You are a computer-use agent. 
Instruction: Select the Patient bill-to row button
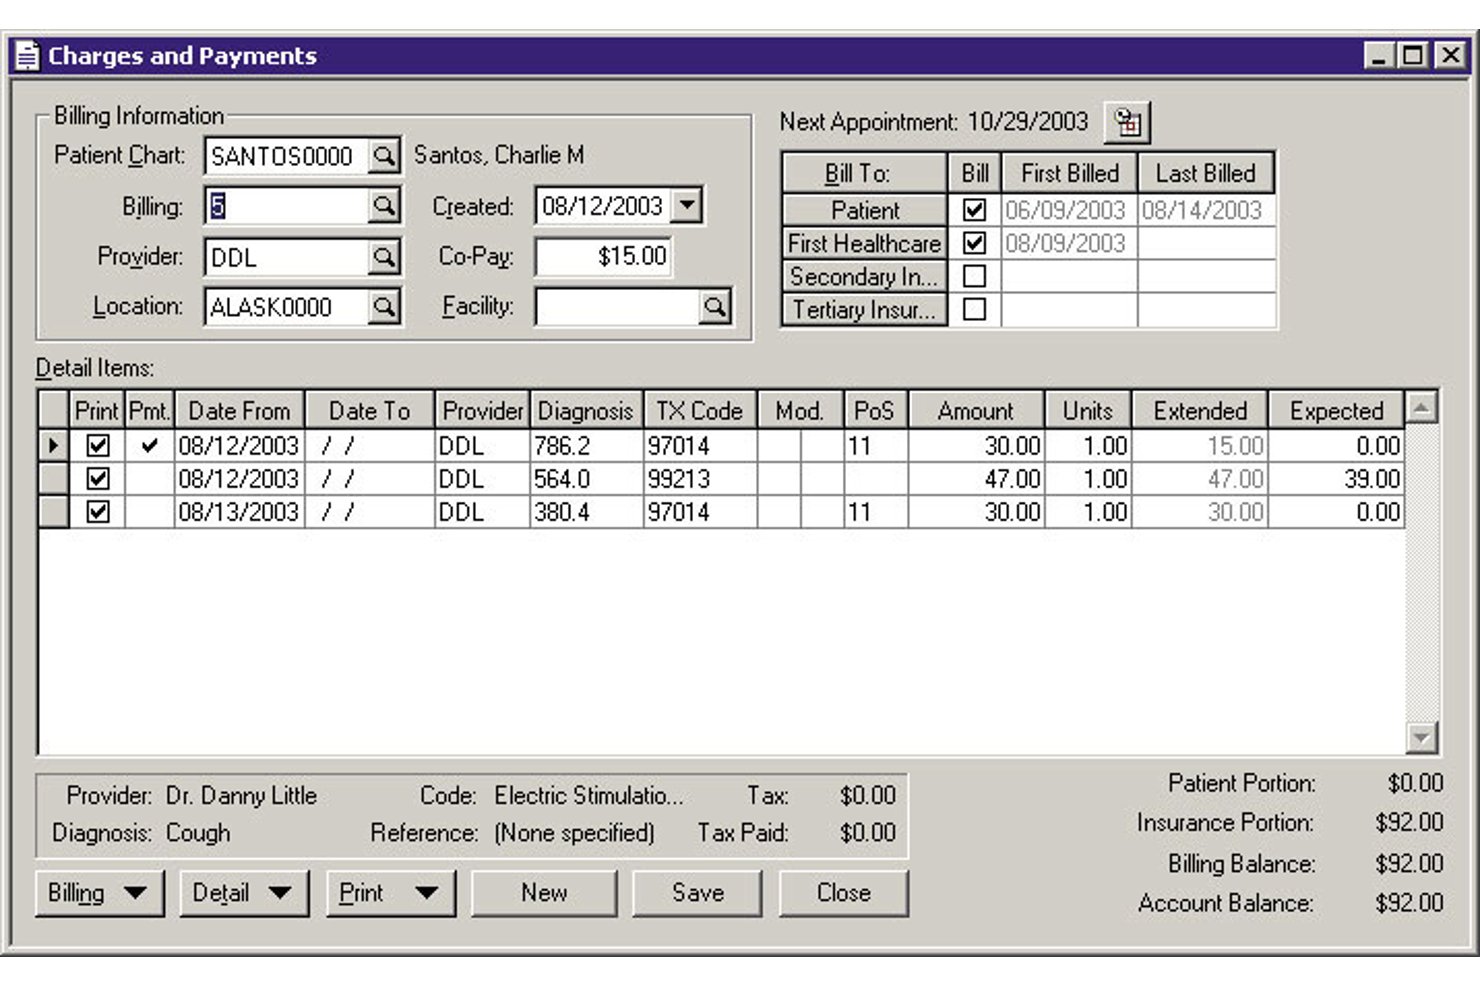[865, 210]
